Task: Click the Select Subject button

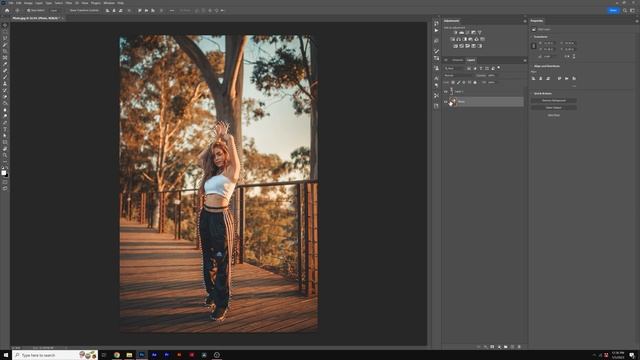Action: 554,108
